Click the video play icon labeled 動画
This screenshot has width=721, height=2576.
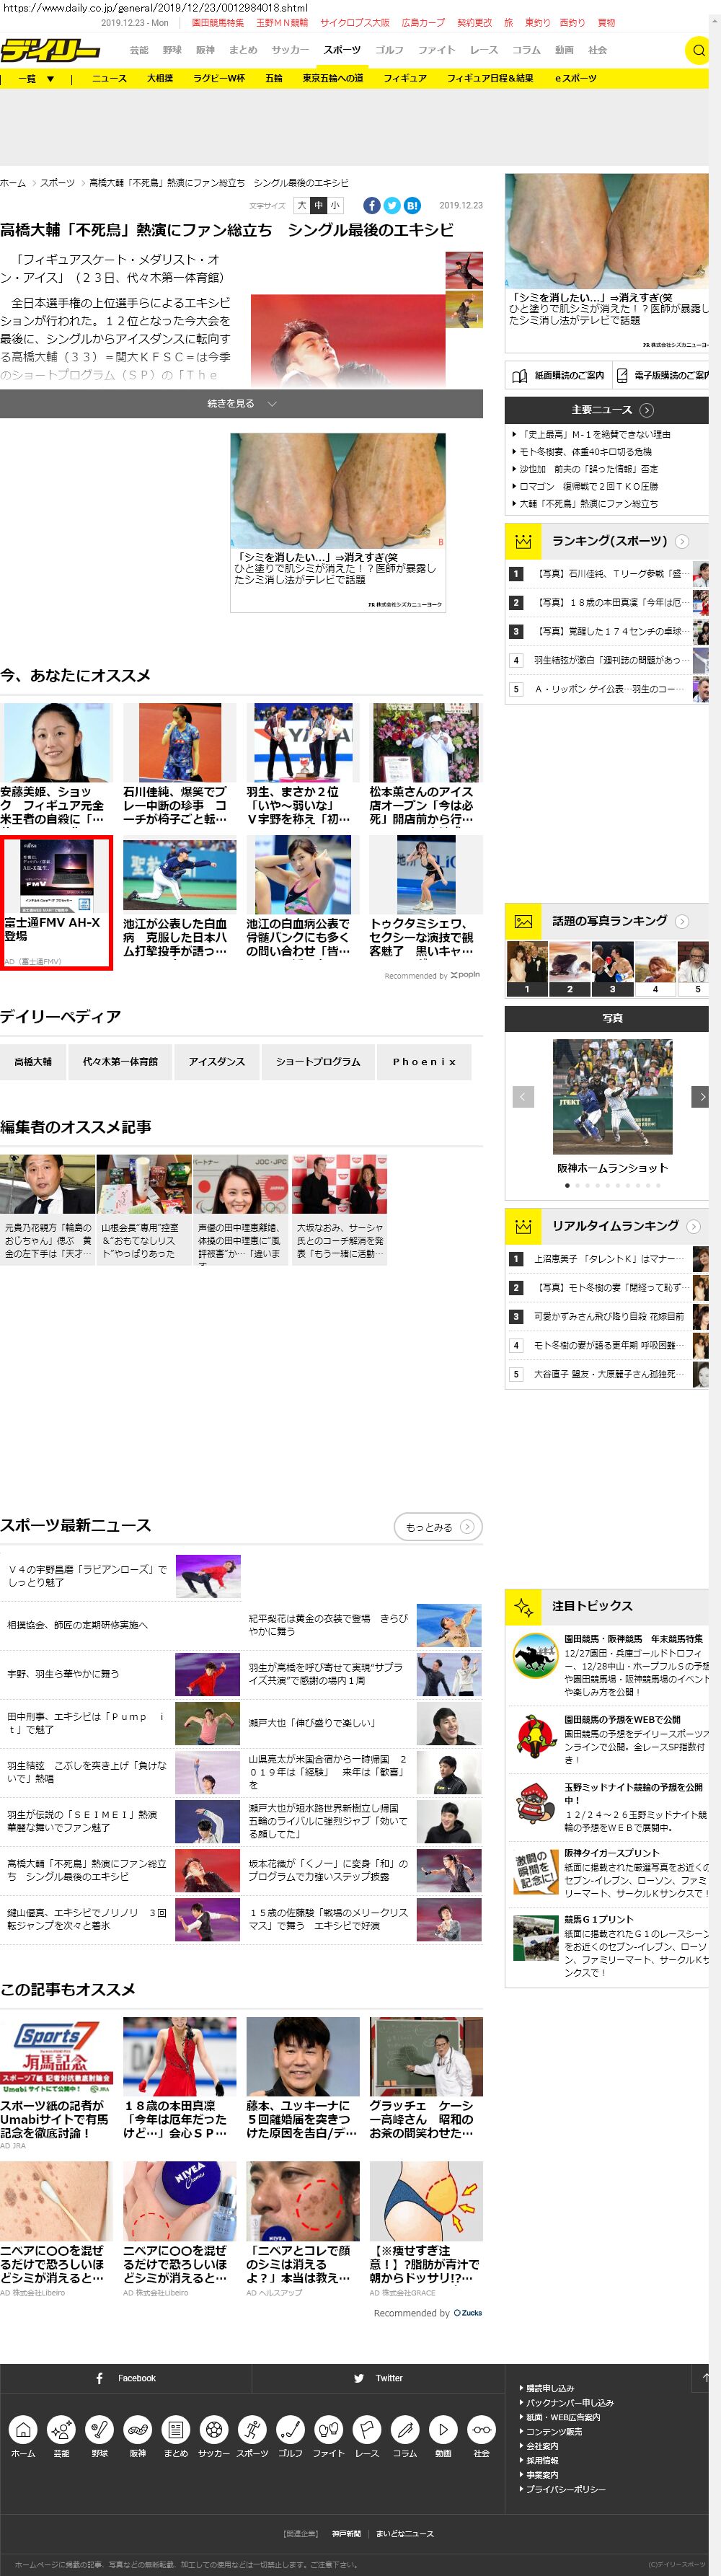(443, 2428)
